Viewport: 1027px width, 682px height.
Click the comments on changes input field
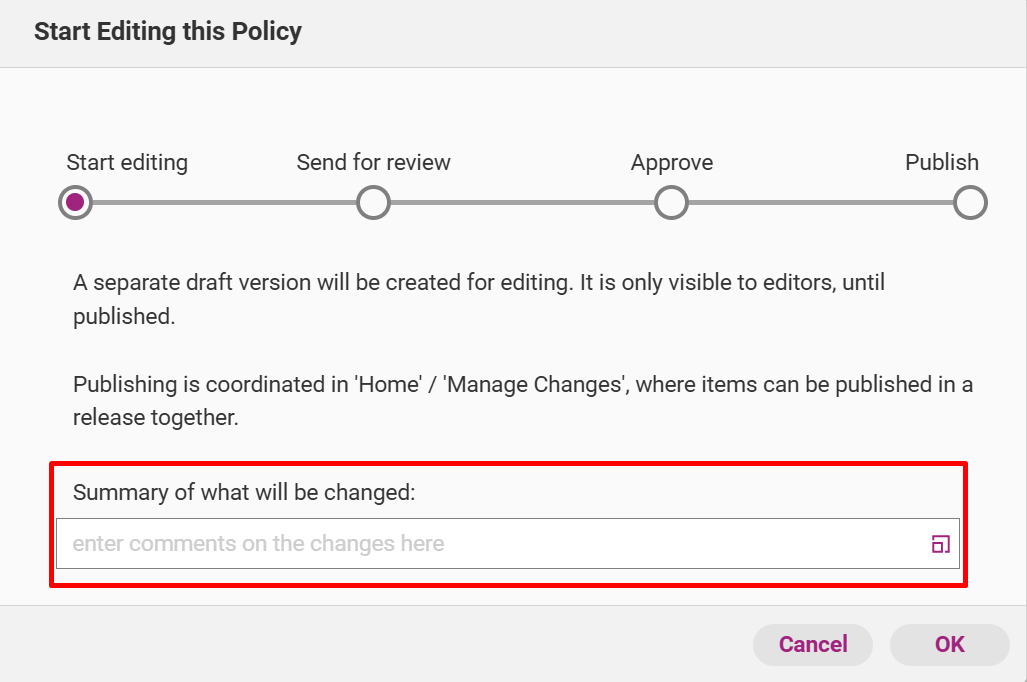pos(508,544)
